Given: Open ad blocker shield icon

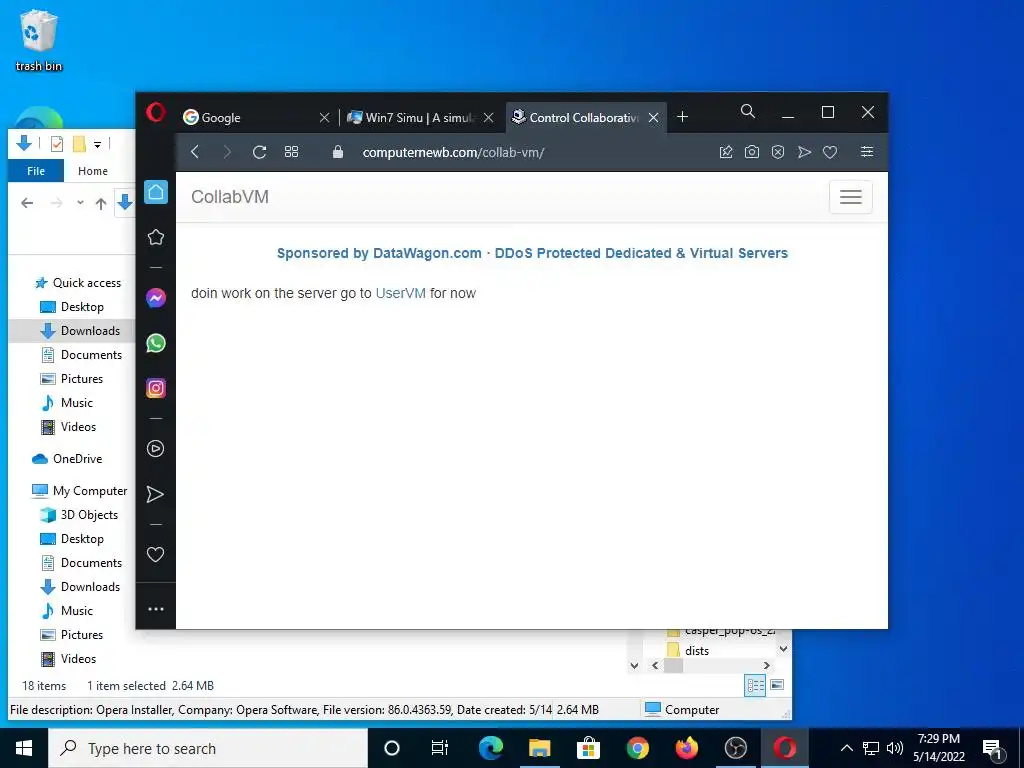Looking at the screenshot, I should (x=778, y=152).
